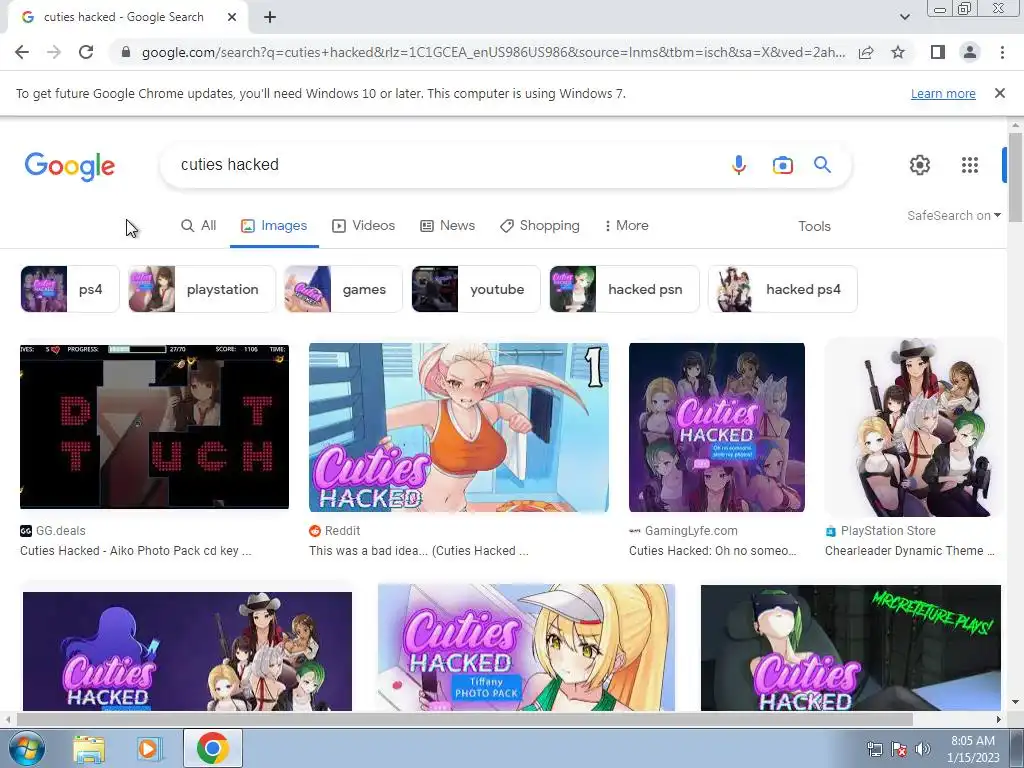The height and width of the screenshot is (768, 1024).
Task: Click the horizontal scrollbar right arrow
Action: click(x=999, y=719)
